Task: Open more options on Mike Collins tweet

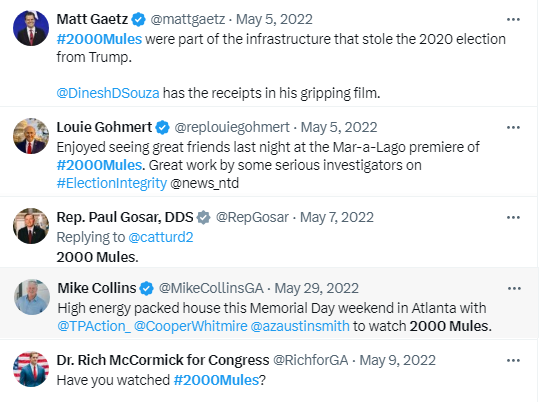Action: [x=514, y=289]
